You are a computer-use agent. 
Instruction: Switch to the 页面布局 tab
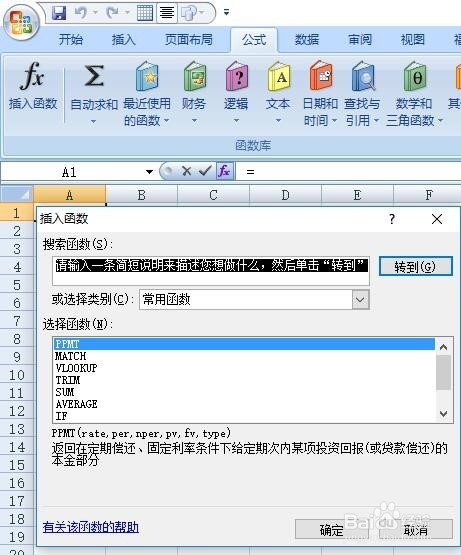(189, 39)
